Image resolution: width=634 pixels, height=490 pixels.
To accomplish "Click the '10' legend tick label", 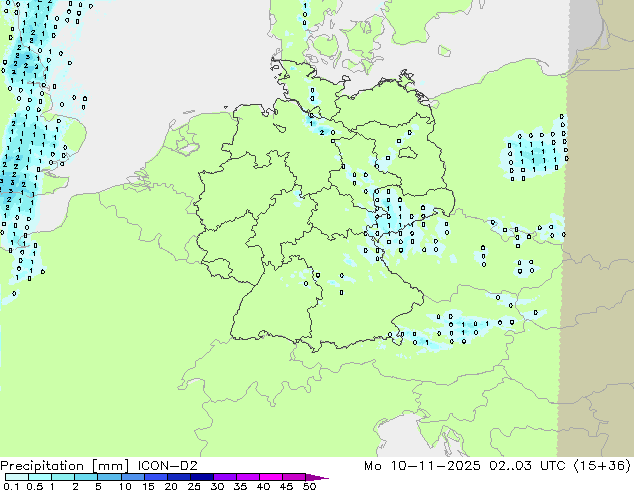I will click(x=125, y=486).
